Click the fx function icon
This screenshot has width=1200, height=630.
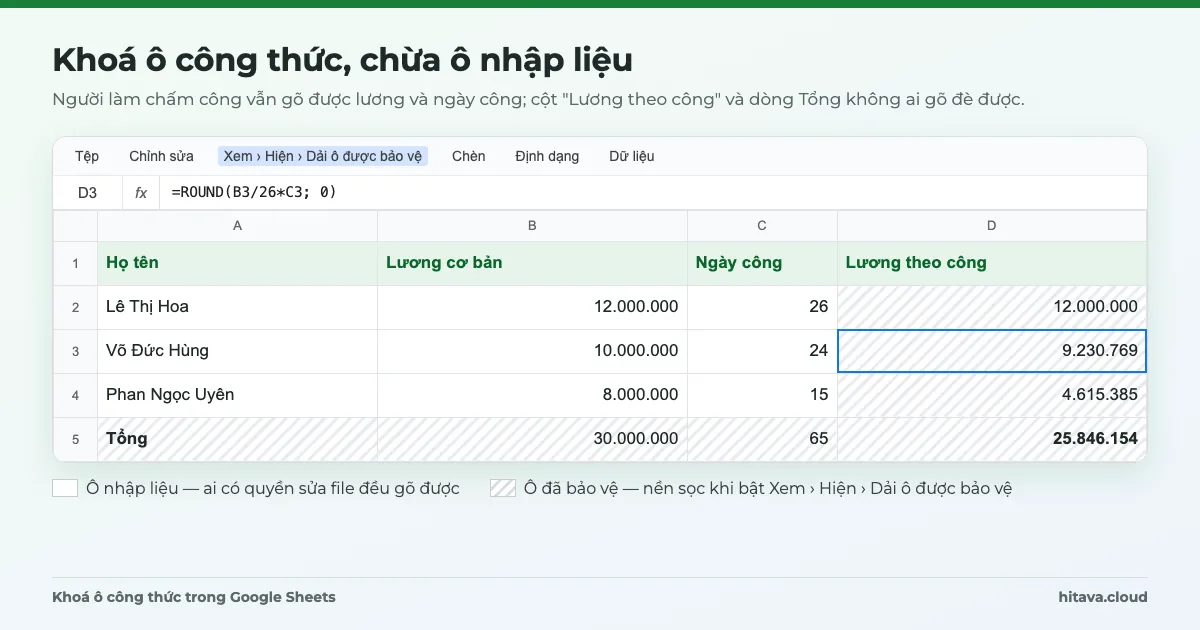click(141, 193)
